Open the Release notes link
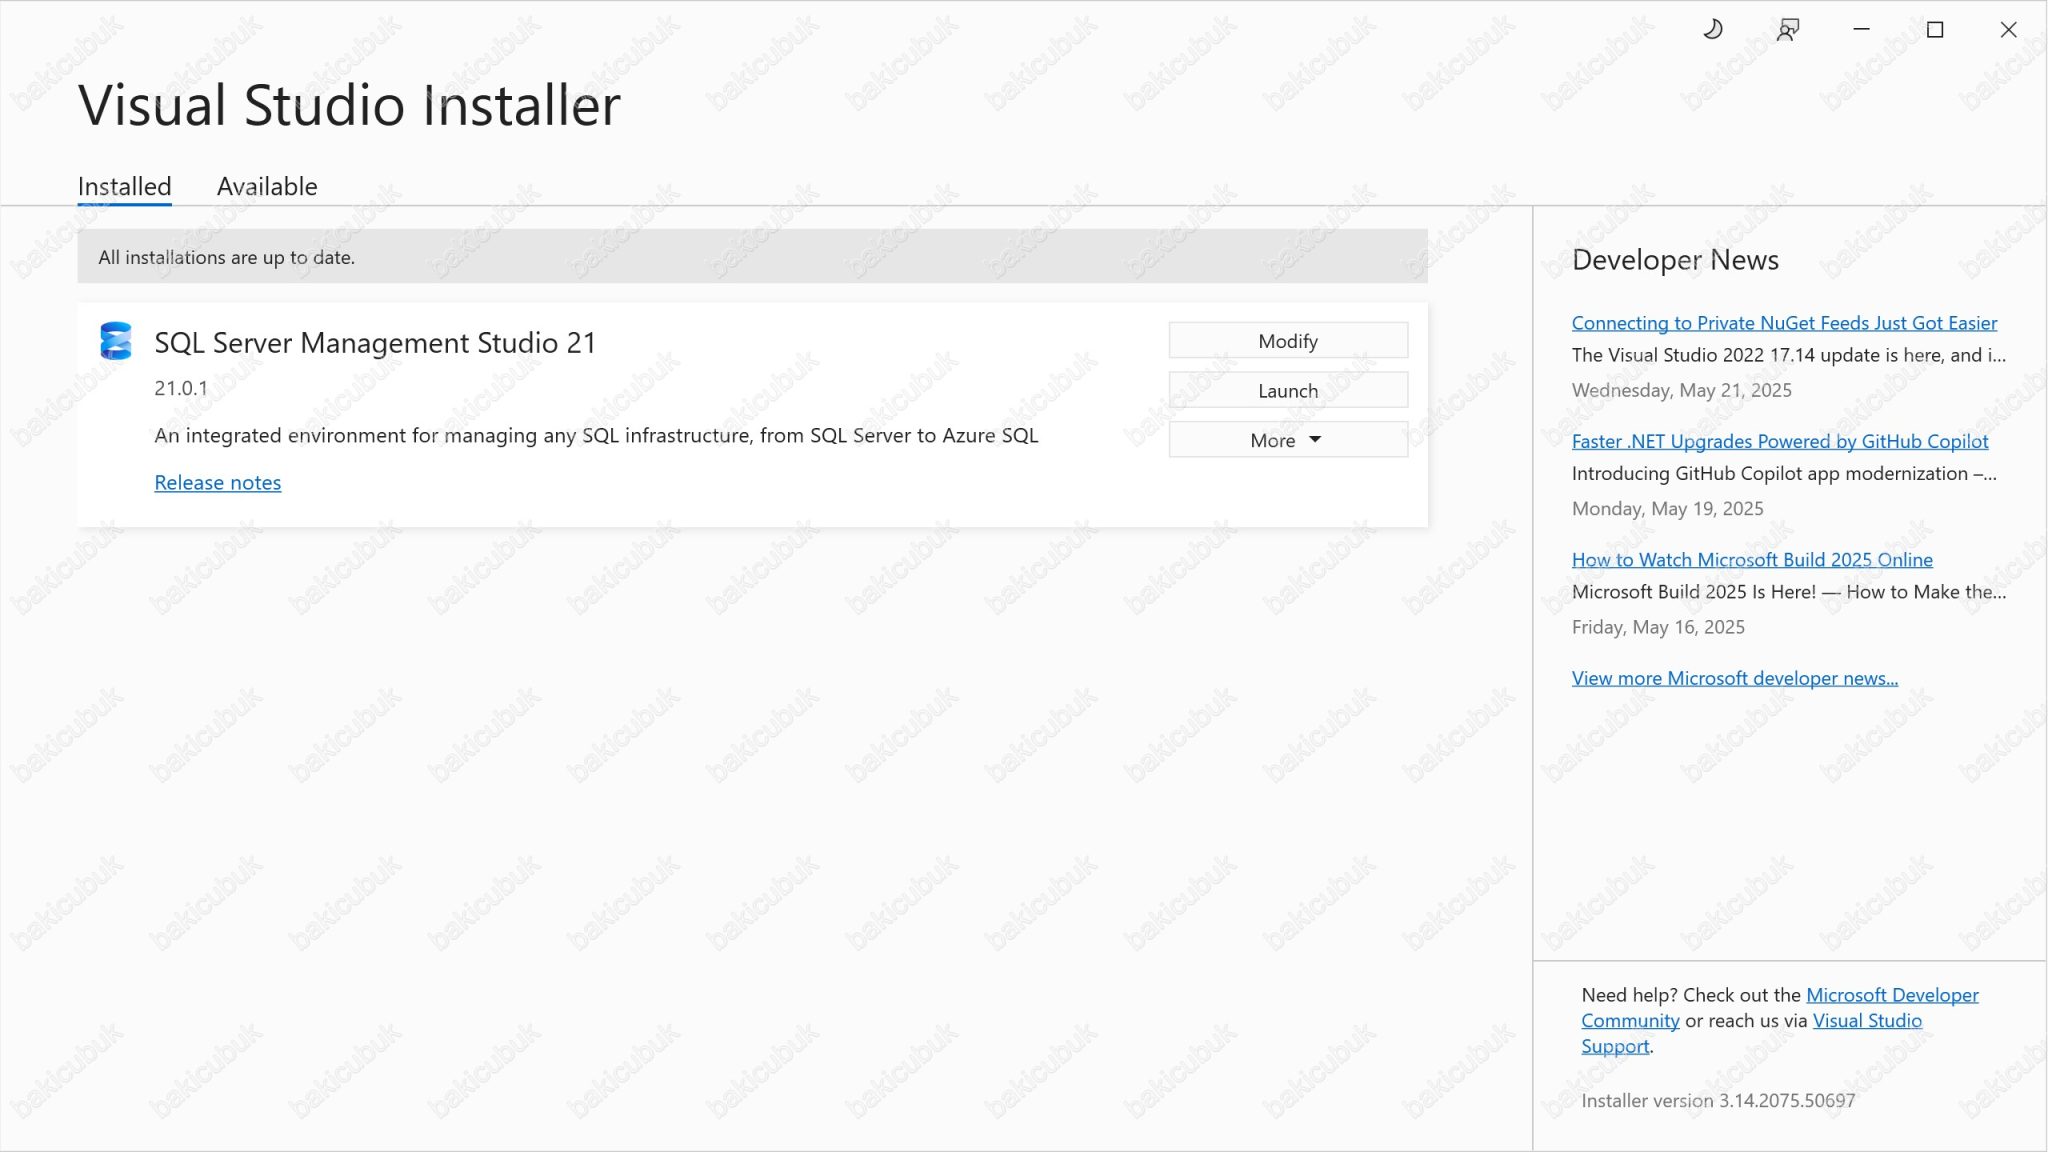Image resolution: width=2048 pixels, height=1152 pixels. tap(217, 482)
